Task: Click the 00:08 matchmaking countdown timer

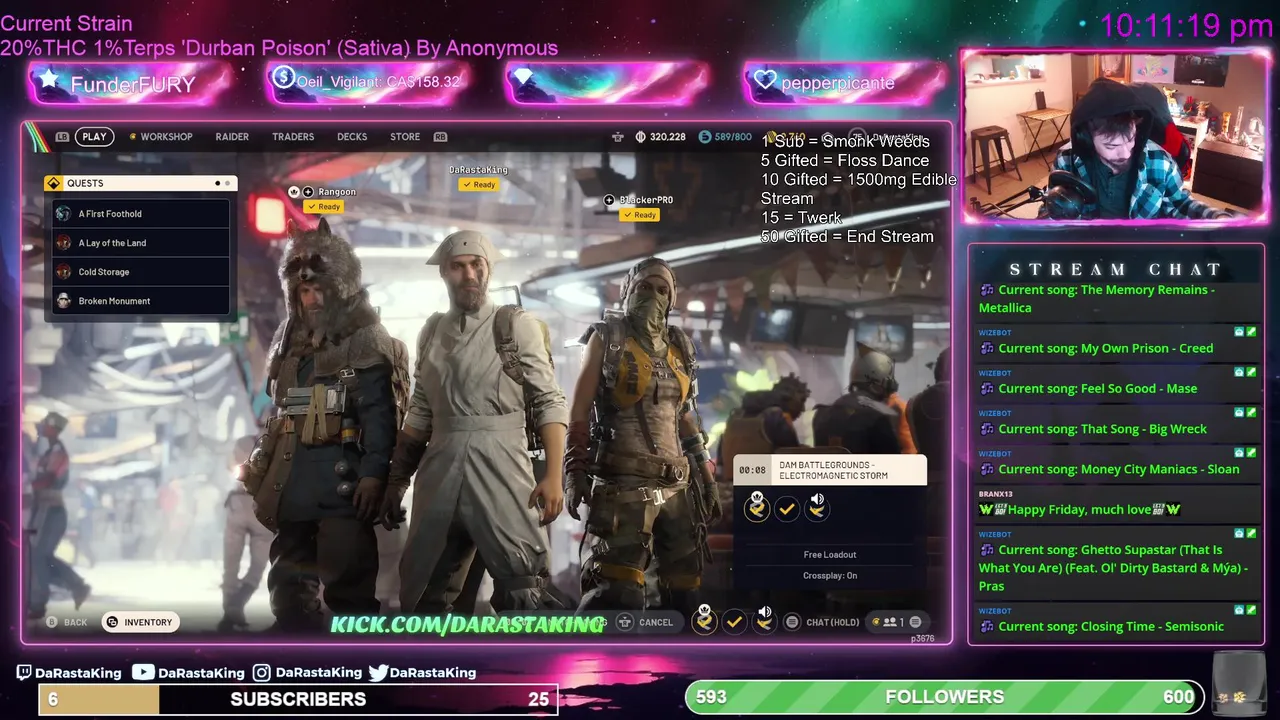Action: point(752,470)
